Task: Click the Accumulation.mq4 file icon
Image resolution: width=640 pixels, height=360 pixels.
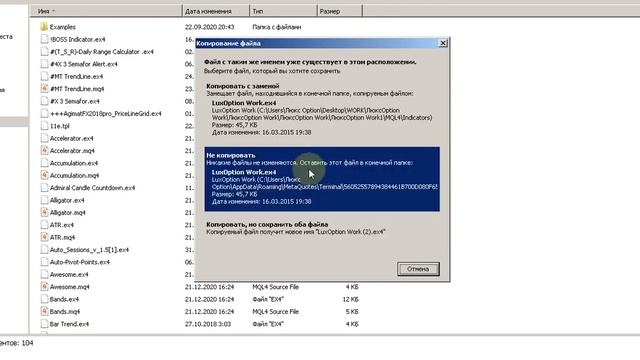Action: (44, 175)
